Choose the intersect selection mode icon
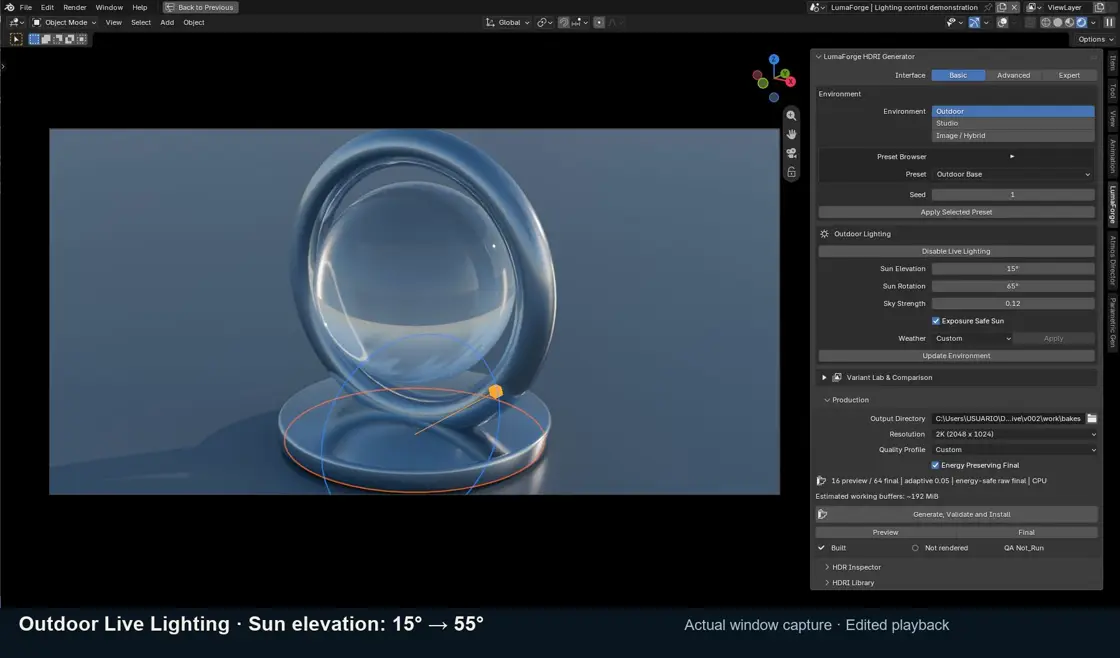Viewport: 1120px width, 658px height. [x=81, y=39]
